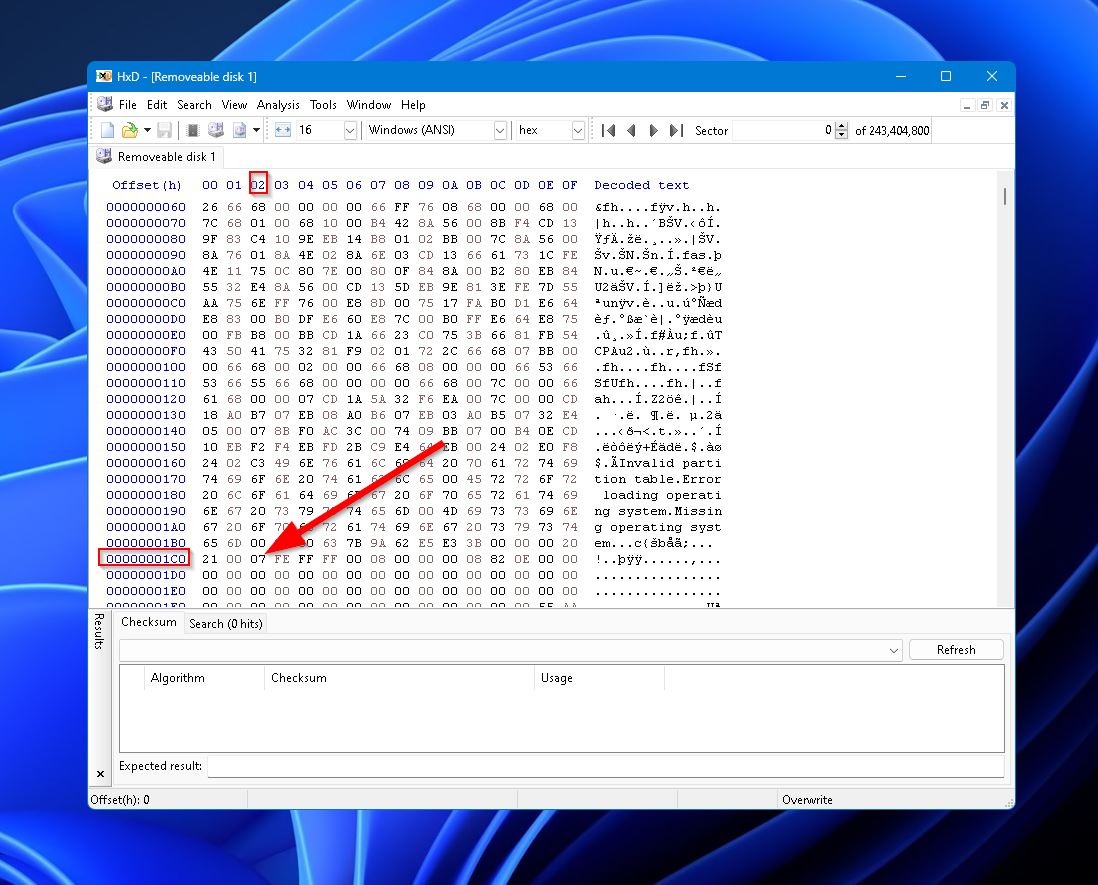The image size is (1098, 885).
Task: Go to the next sector
Action: pos(654,130)
